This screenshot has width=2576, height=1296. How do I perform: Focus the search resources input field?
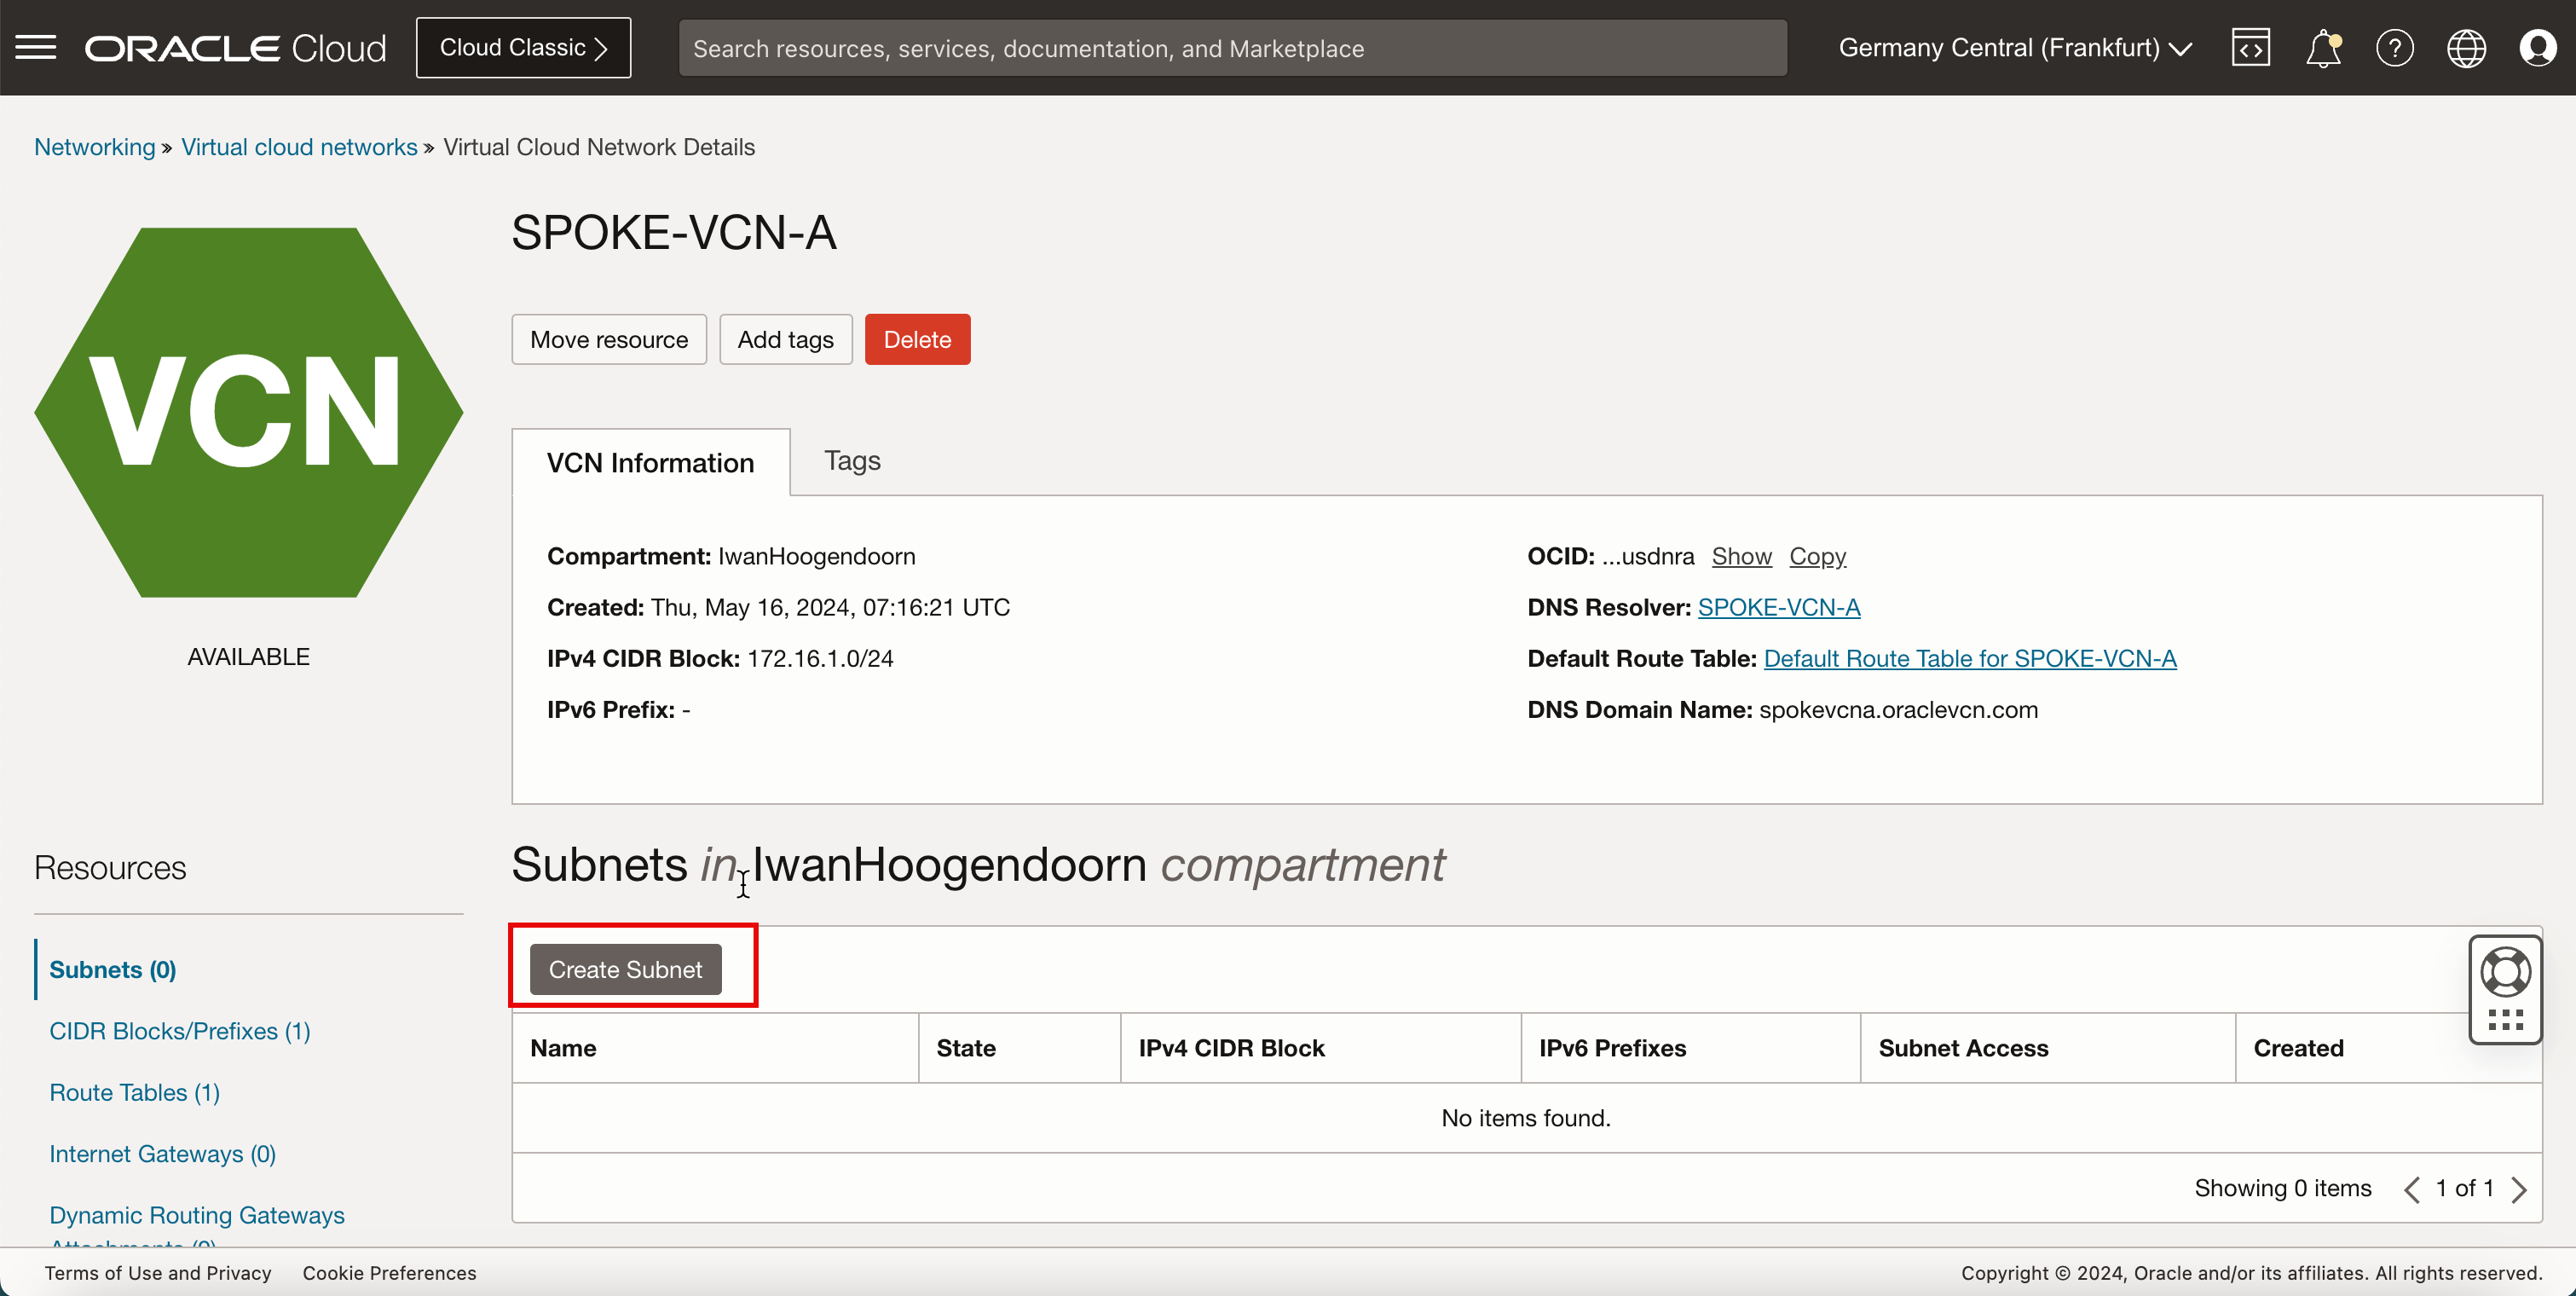[x=1232, y=48]
